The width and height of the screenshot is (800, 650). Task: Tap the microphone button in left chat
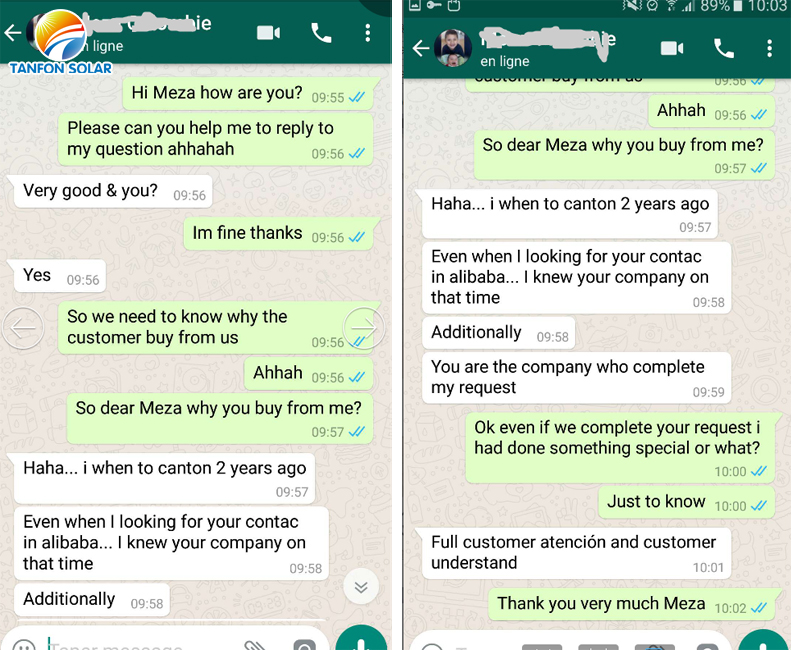point(361,640)
